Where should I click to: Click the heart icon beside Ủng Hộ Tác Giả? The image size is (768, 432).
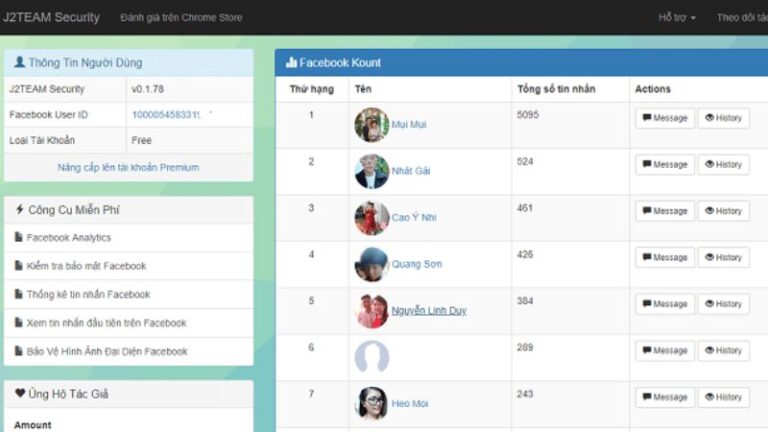click(20, 394)
